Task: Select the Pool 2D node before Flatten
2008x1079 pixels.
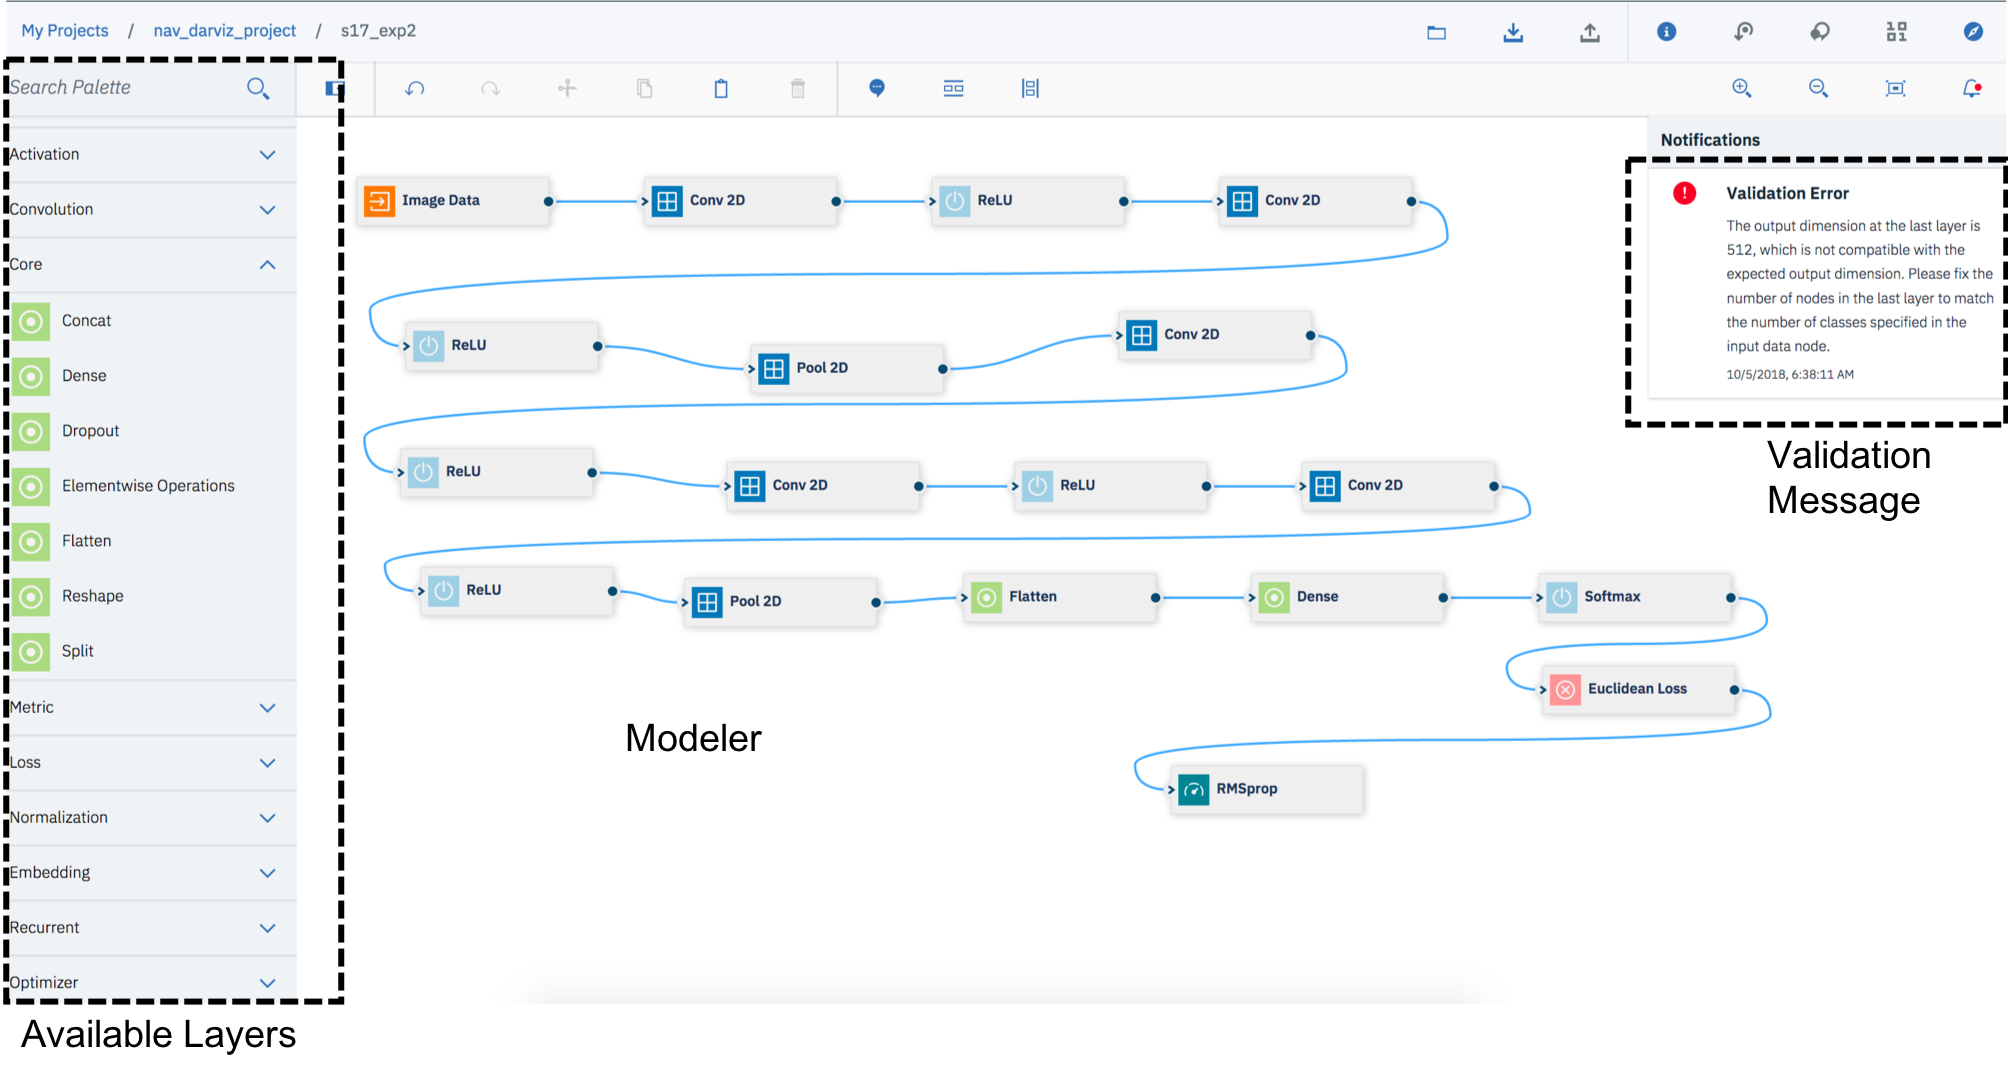Action: click(x=782, y=602)
